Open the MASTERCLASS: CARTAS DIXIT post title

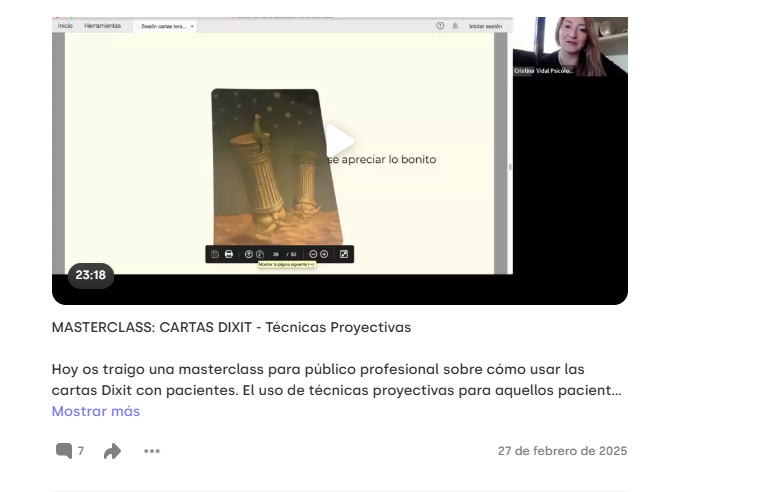231,327
